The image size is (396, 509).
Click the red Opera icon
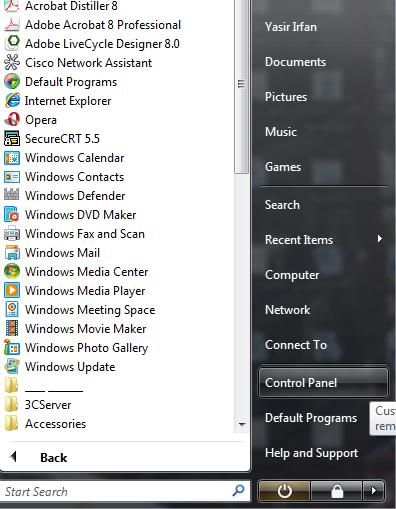12,120
